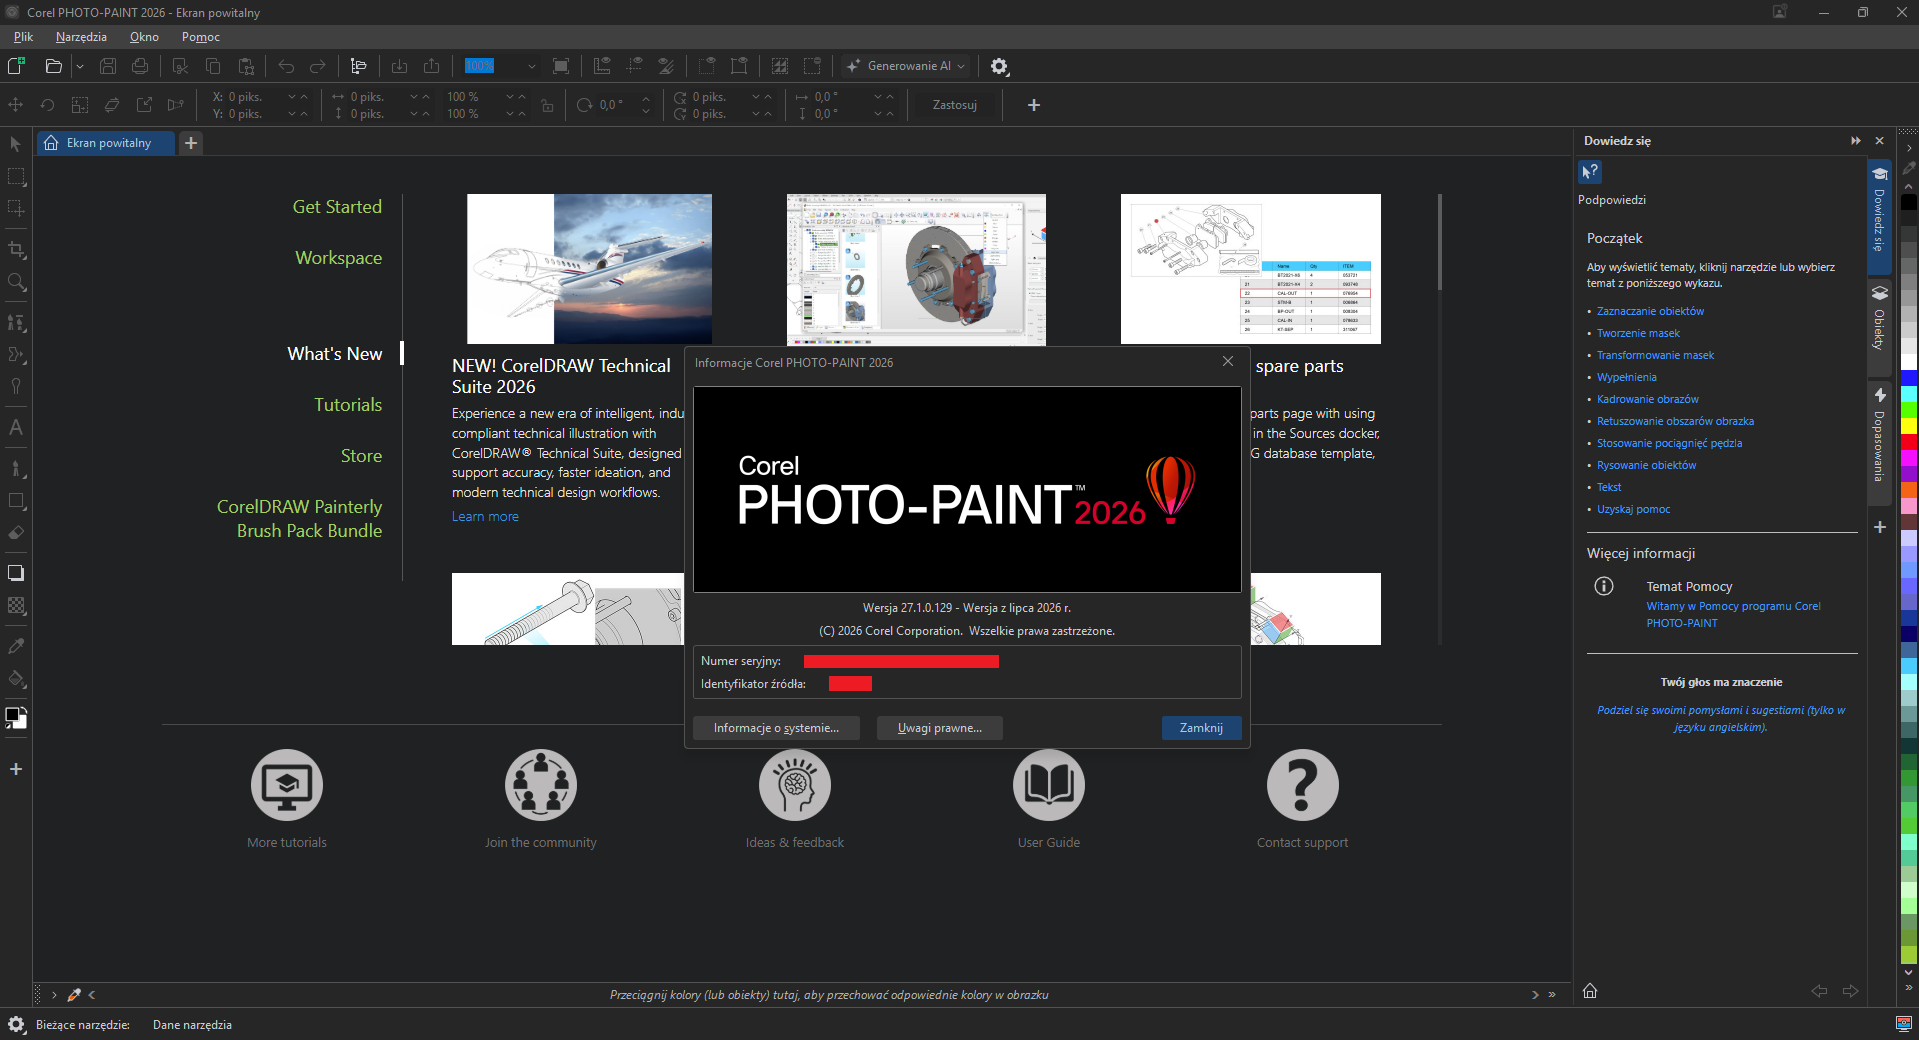Viewport: 1919px width, 1040px height.
Task: Open Witamy w Pomocy programu Corel link
Action: coord(1733,614)
